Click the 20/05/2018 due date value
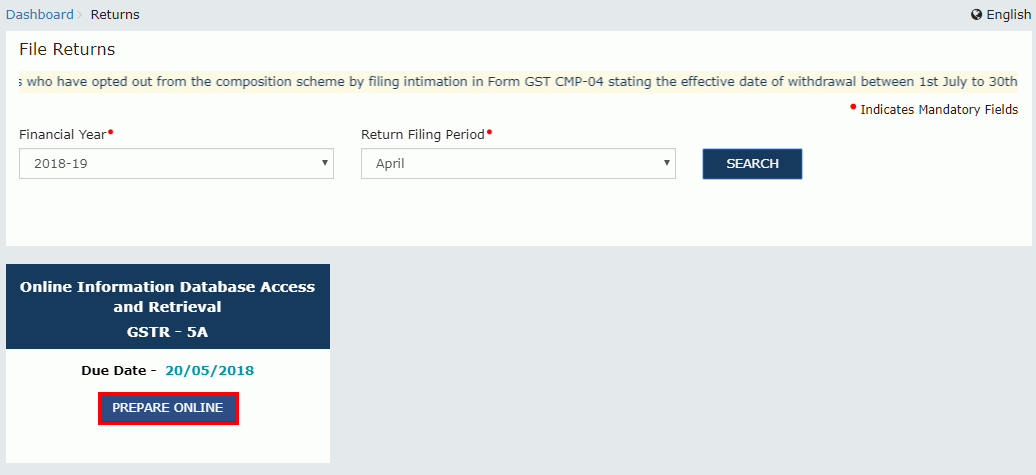Screen dimensions: 1036x475 [x=210, y=371]
